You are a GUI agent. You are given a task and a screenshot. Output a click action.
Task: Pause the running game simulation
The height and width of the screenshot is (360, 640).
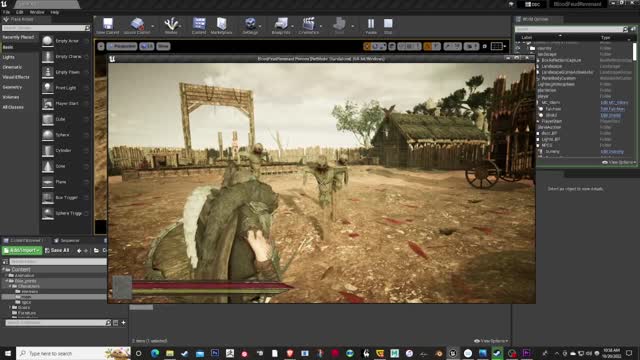[x=371, y=26]
